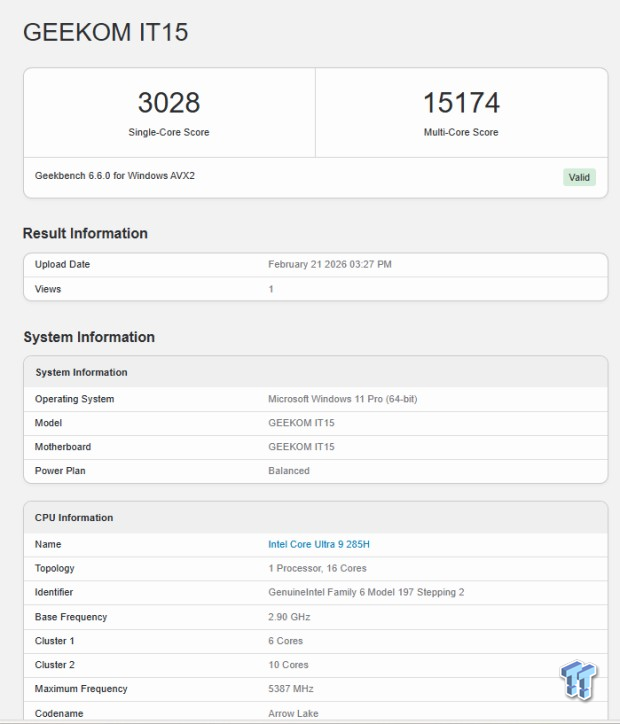Select the 2.90 GHz value

point(289,617)
